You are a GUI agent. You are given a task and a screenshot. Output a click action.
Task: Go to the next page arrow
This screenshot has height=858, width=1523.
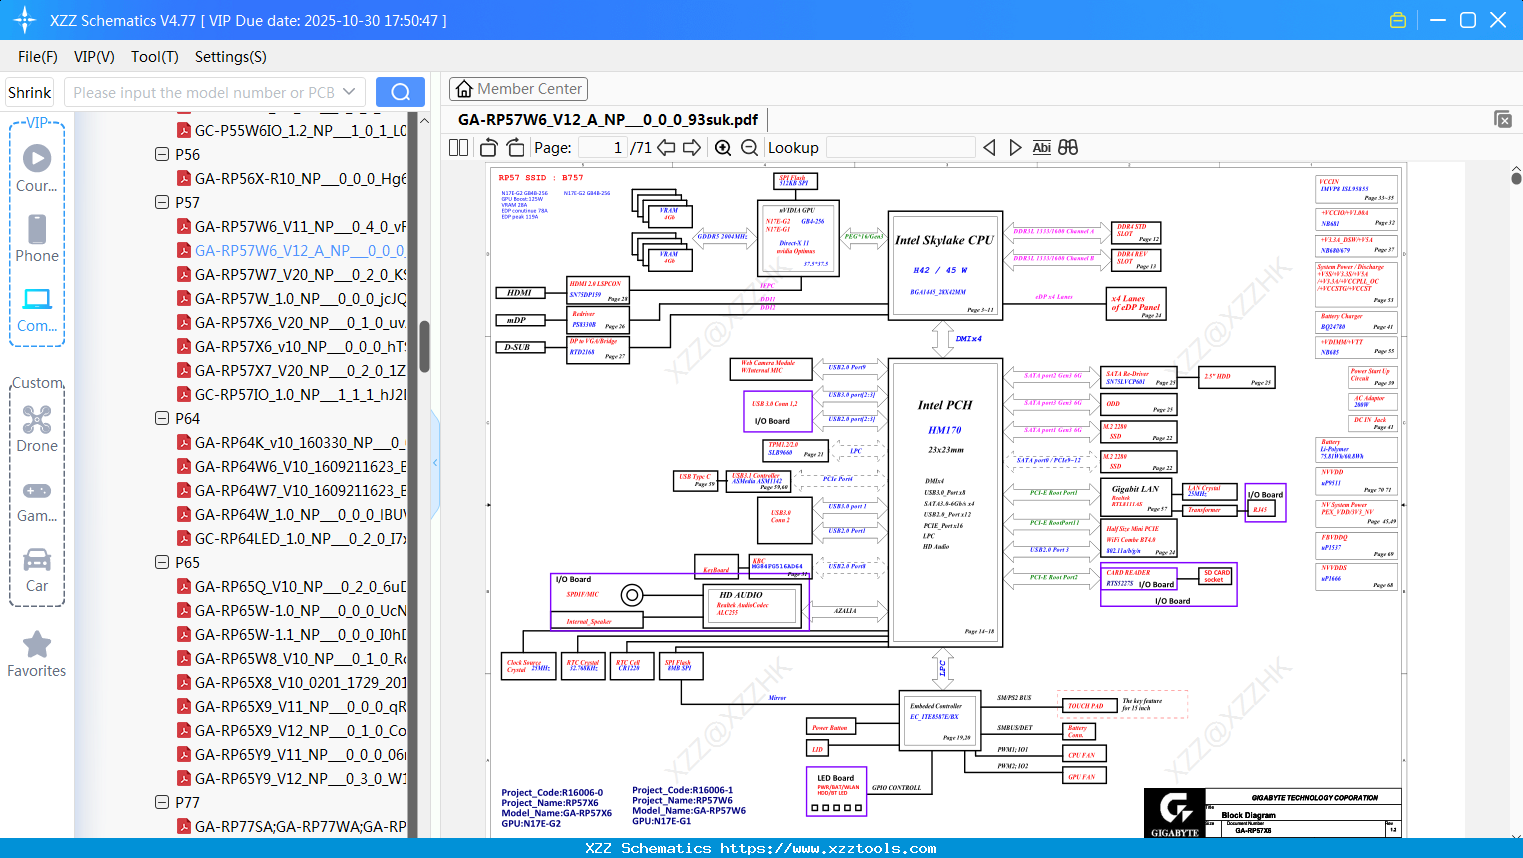(692, 148)
